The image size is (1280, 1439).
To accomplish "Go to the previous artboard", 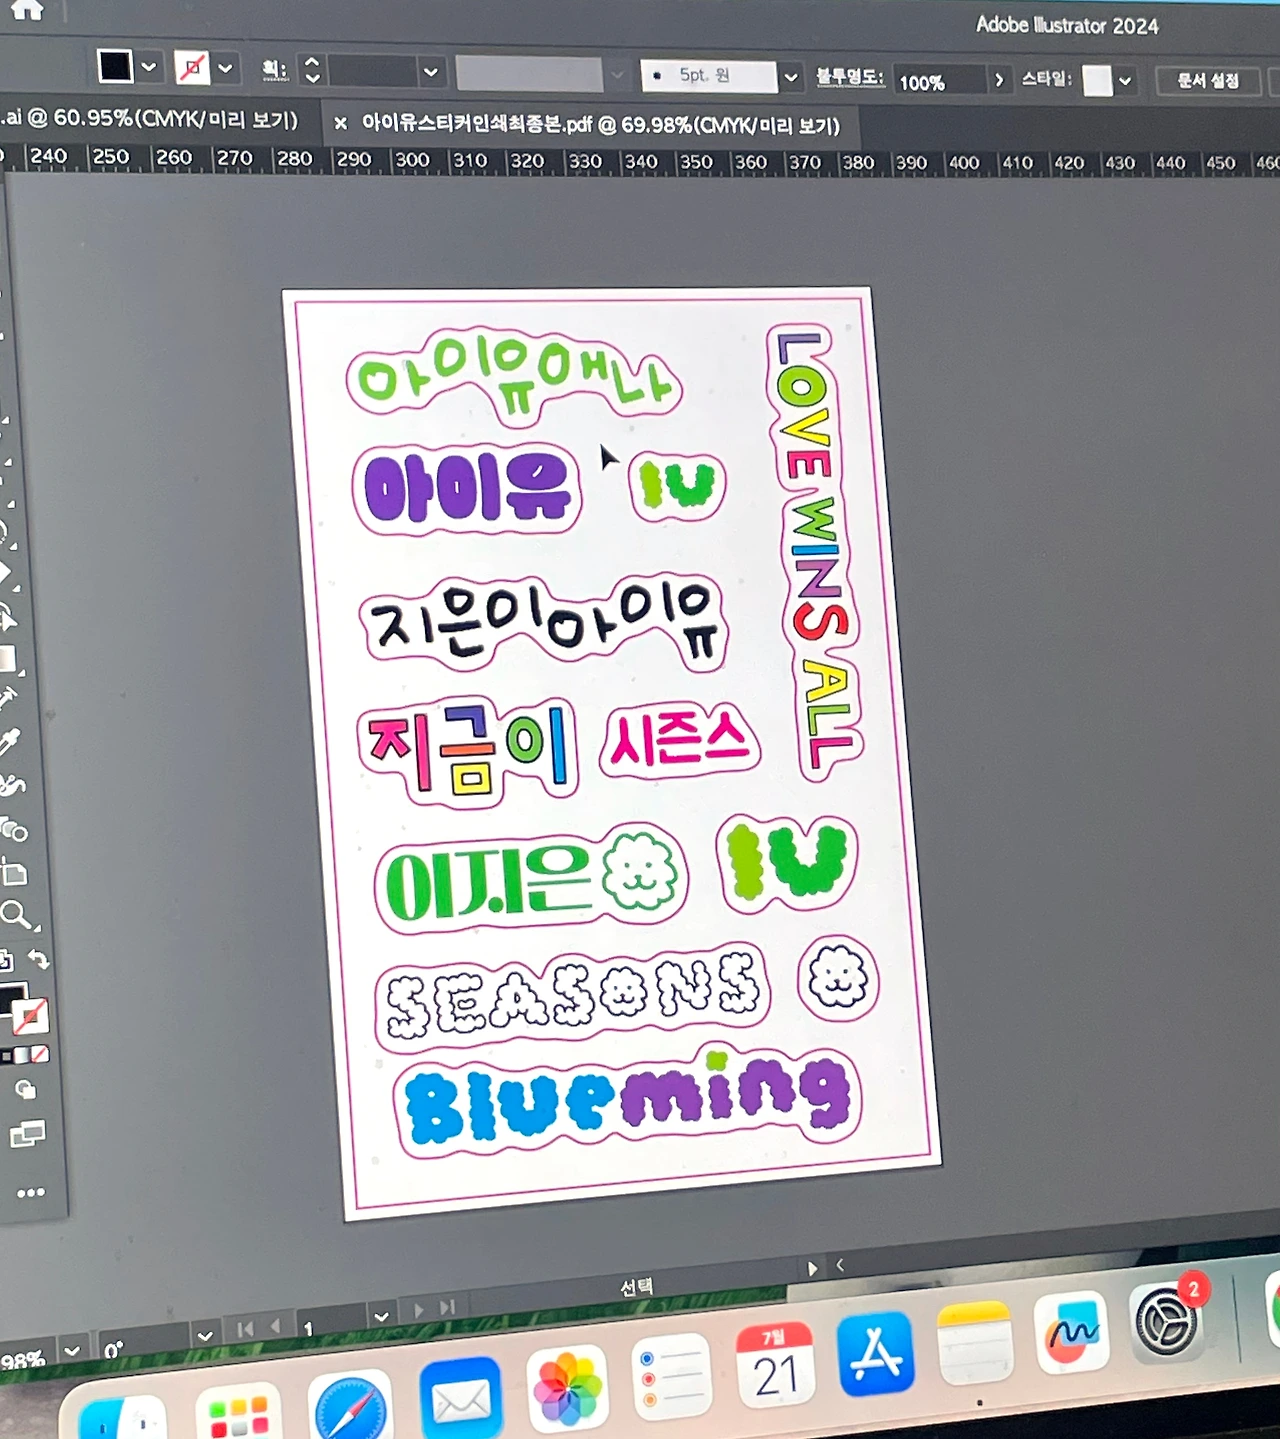I will [x=276, y=1327].
